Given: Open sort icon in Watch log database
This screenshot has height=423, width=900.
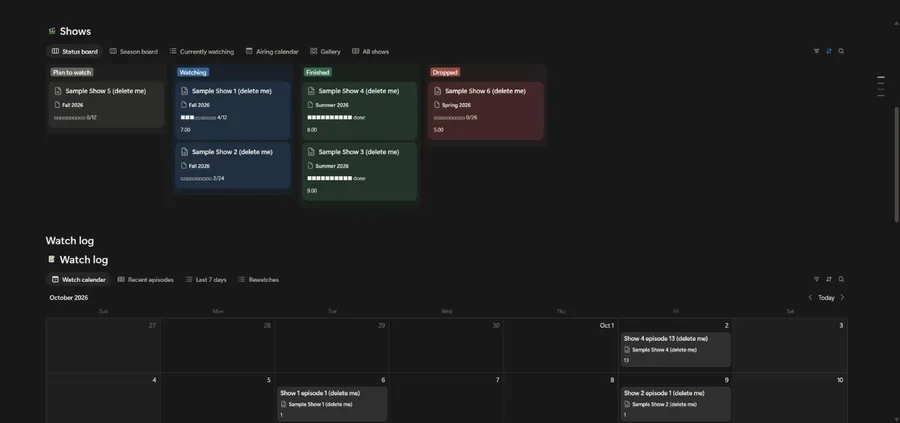Looking at the screenshot, I should pyautogui.click(x=829, y=280).
